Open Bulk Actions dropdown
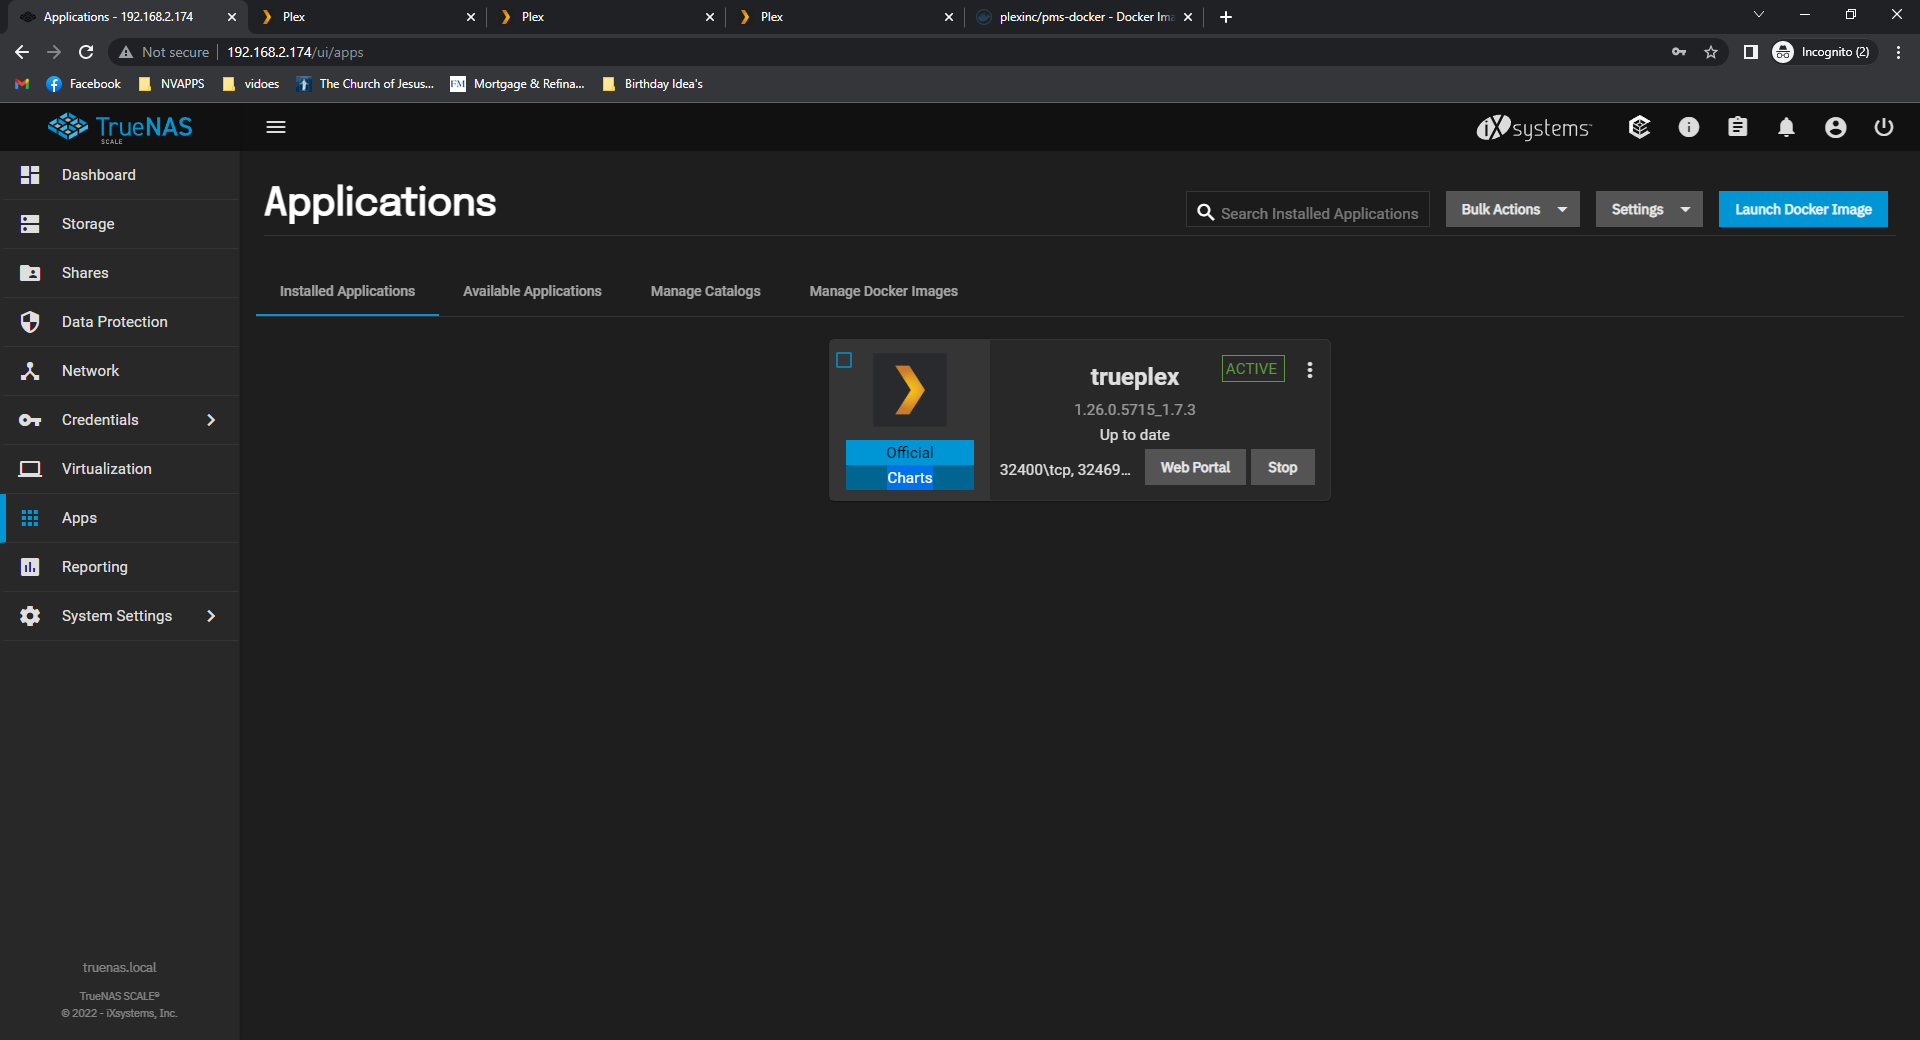1920x1040 pixels. pos(1513,209)
